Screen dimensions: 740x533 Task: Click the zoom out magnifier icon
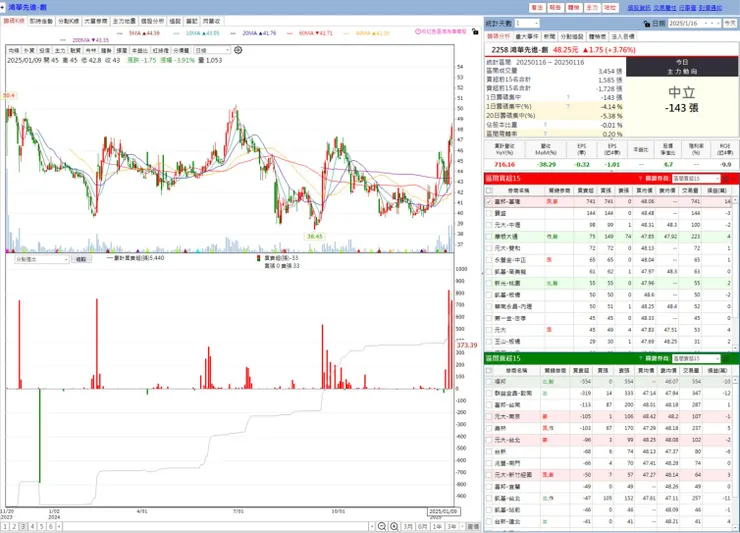coord(382,526)
